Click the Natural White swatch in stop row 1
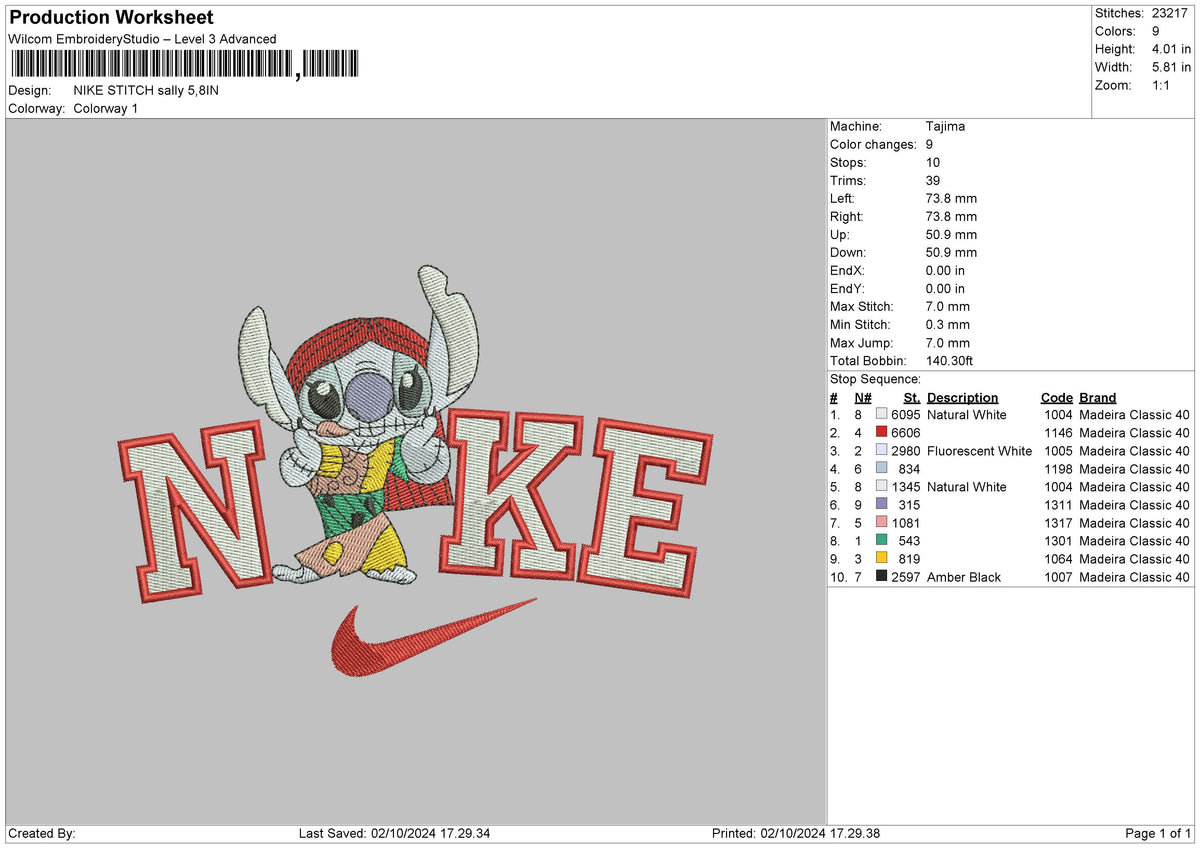1200x848 pixels. [x=881, y=415]
